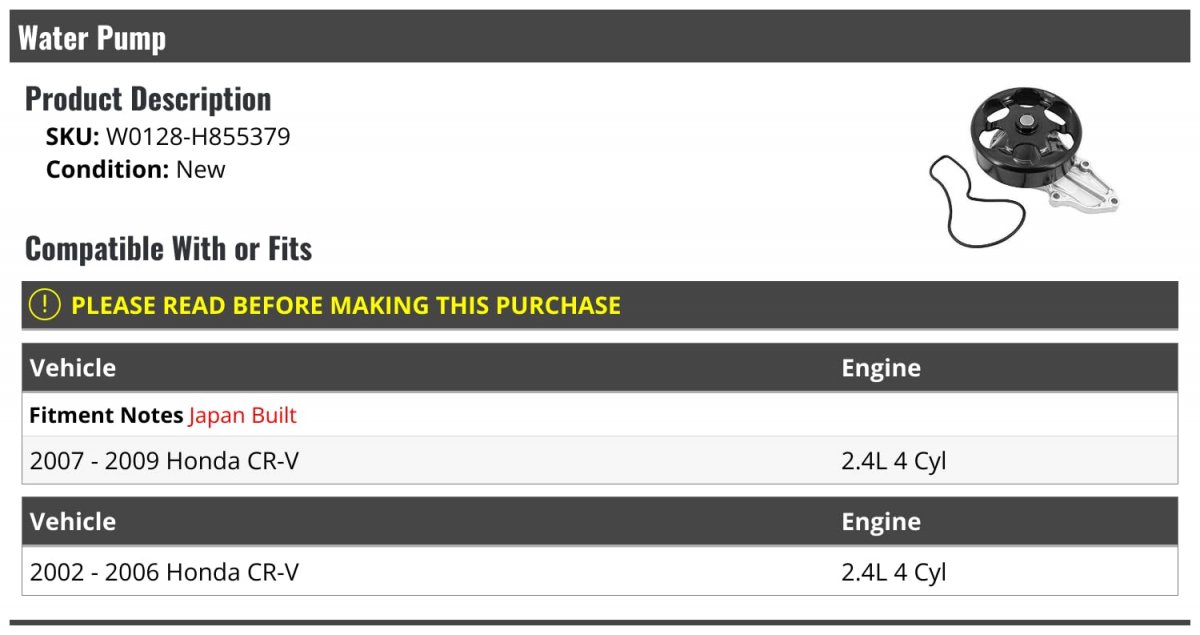Viewport: 1200px width, 635px height.
Task: Click the first Vehicle column header
Action: 73,368
